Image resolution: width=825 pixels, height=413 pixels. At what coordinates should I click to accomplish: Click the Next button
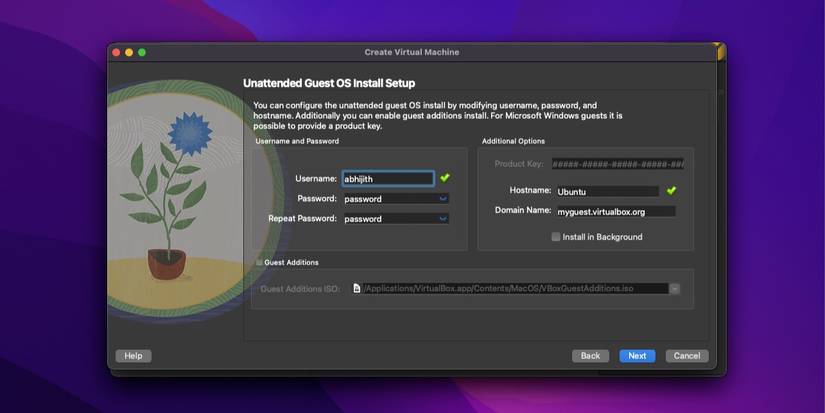click(637, 356)
